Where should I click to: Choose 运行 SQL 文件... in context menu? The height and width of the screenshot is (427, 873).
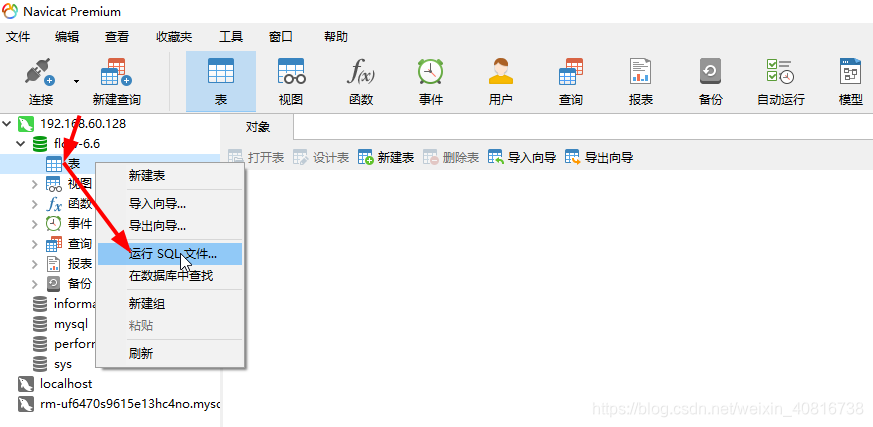(170, 254)
